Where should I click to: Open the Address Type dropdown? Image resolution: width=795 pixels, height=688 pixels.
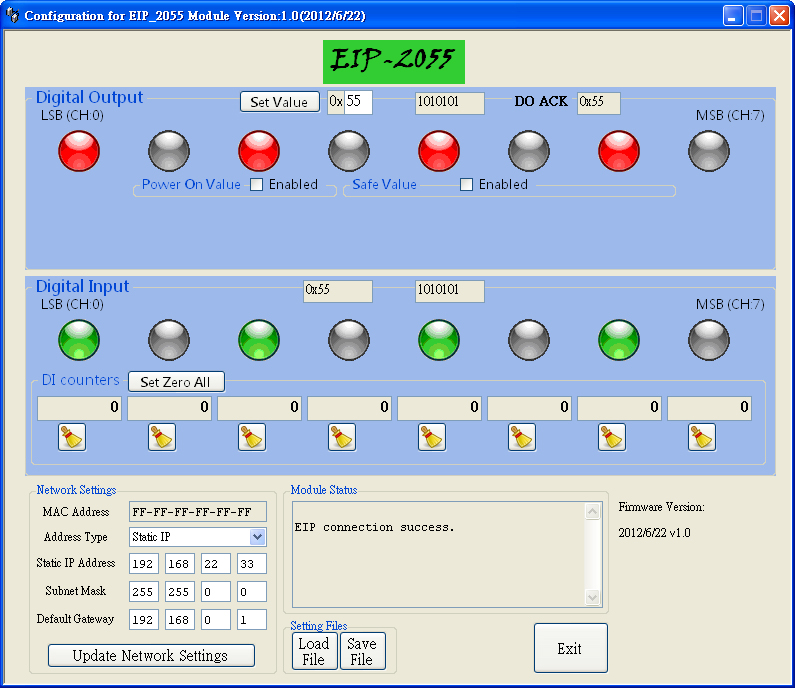pos(258,537)
